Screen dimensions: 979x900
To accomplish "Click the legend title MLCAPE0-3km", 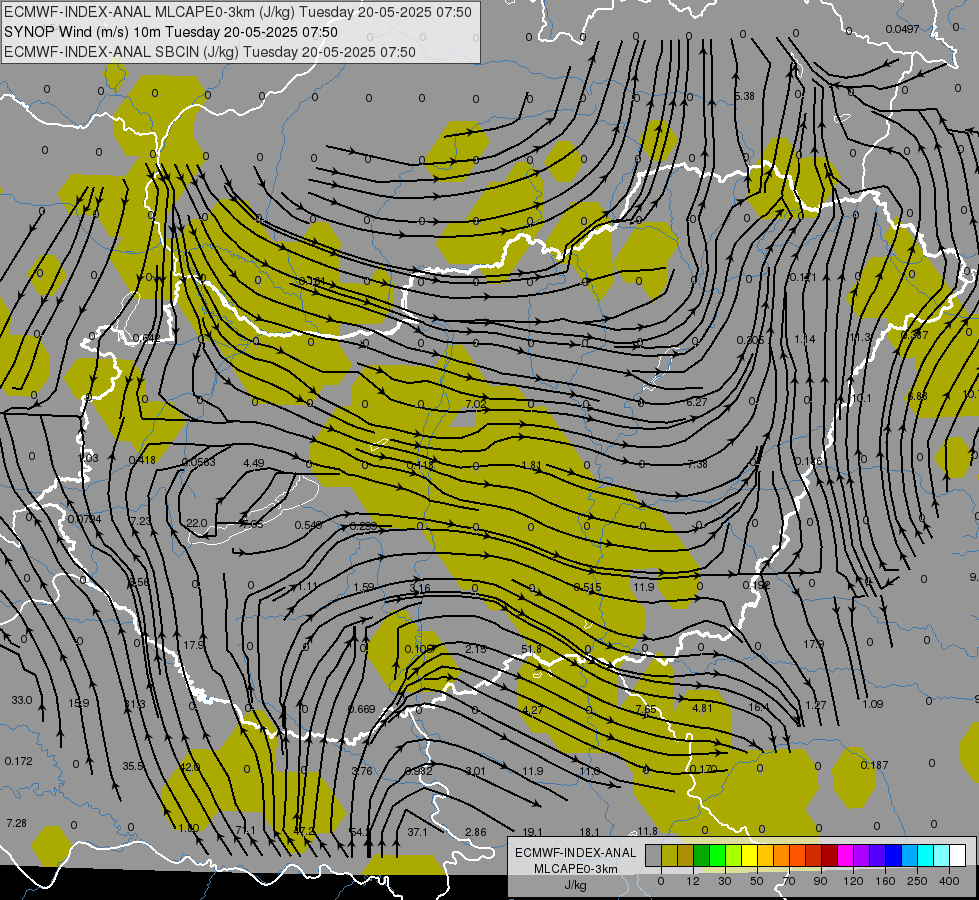I will (x=575, y=869).
